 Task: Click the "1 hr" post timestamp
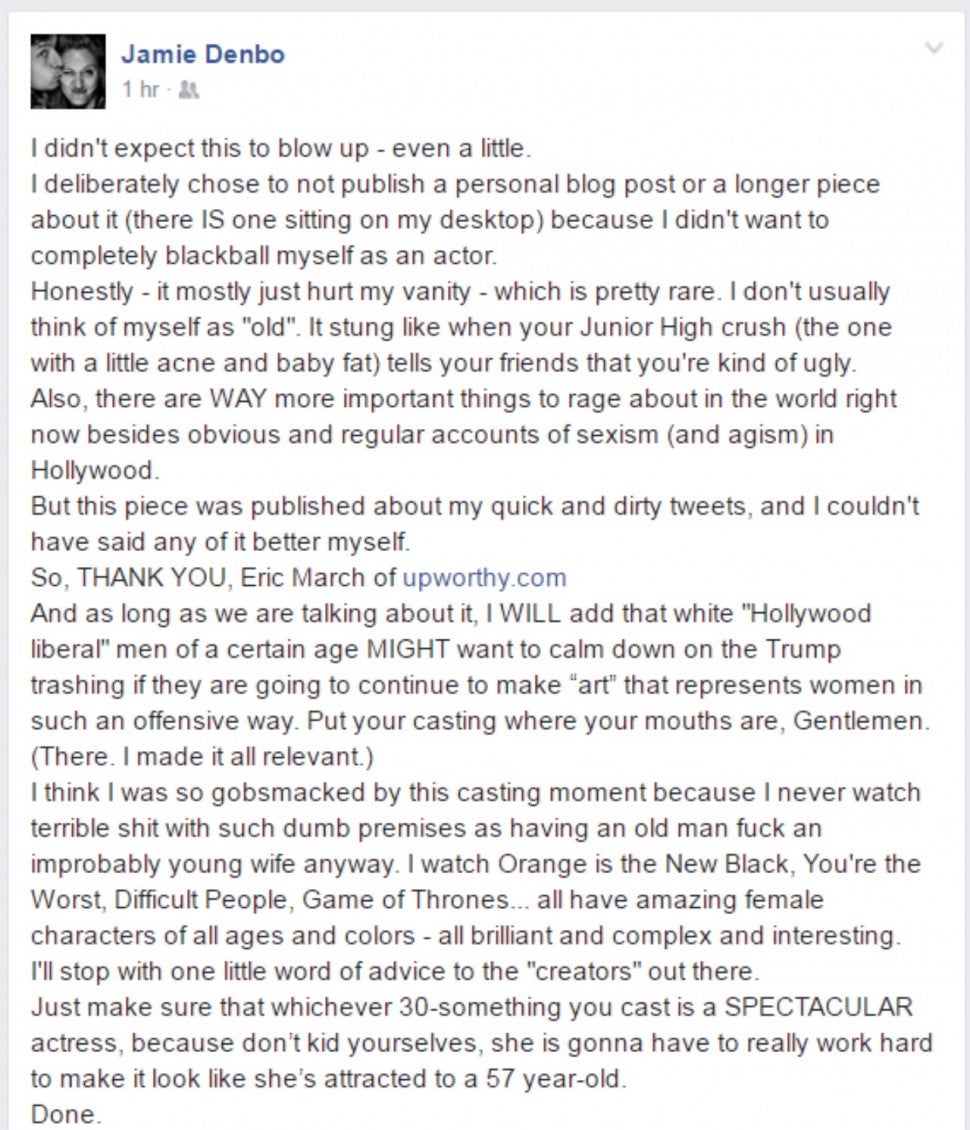click(x=140, y=90)
